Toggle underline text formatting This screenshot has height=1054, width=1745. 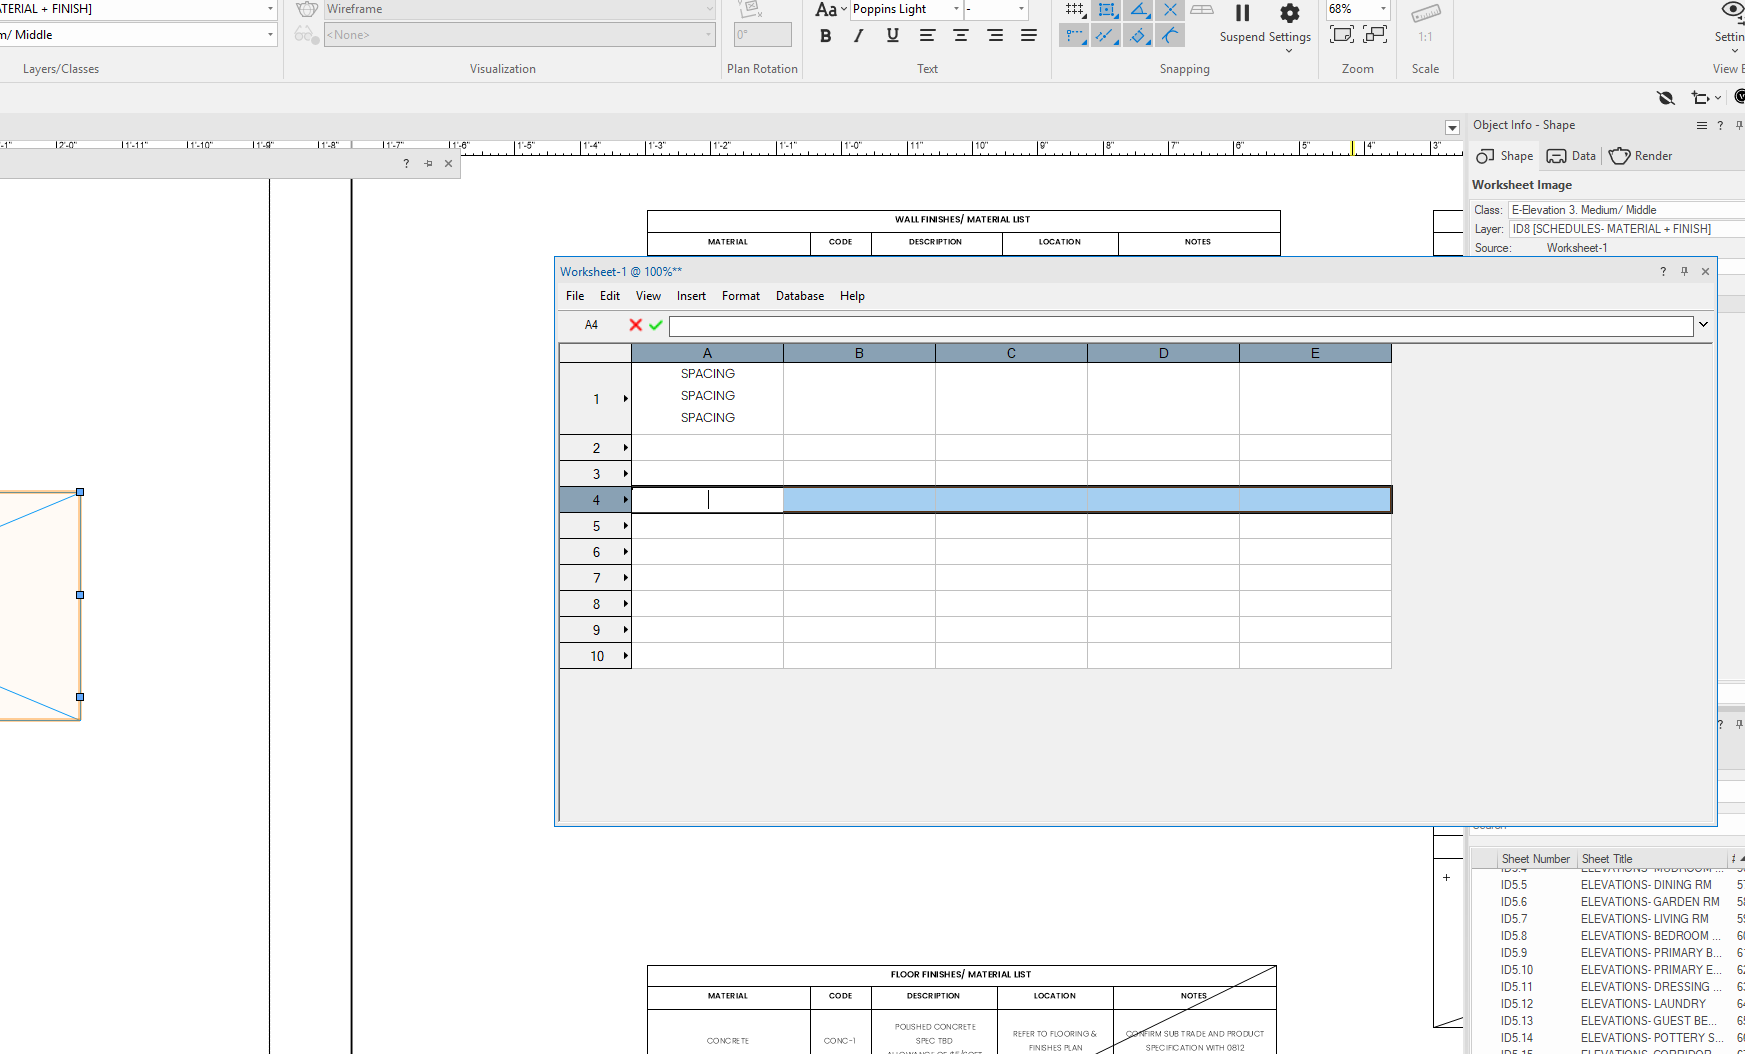pos(892,35)
